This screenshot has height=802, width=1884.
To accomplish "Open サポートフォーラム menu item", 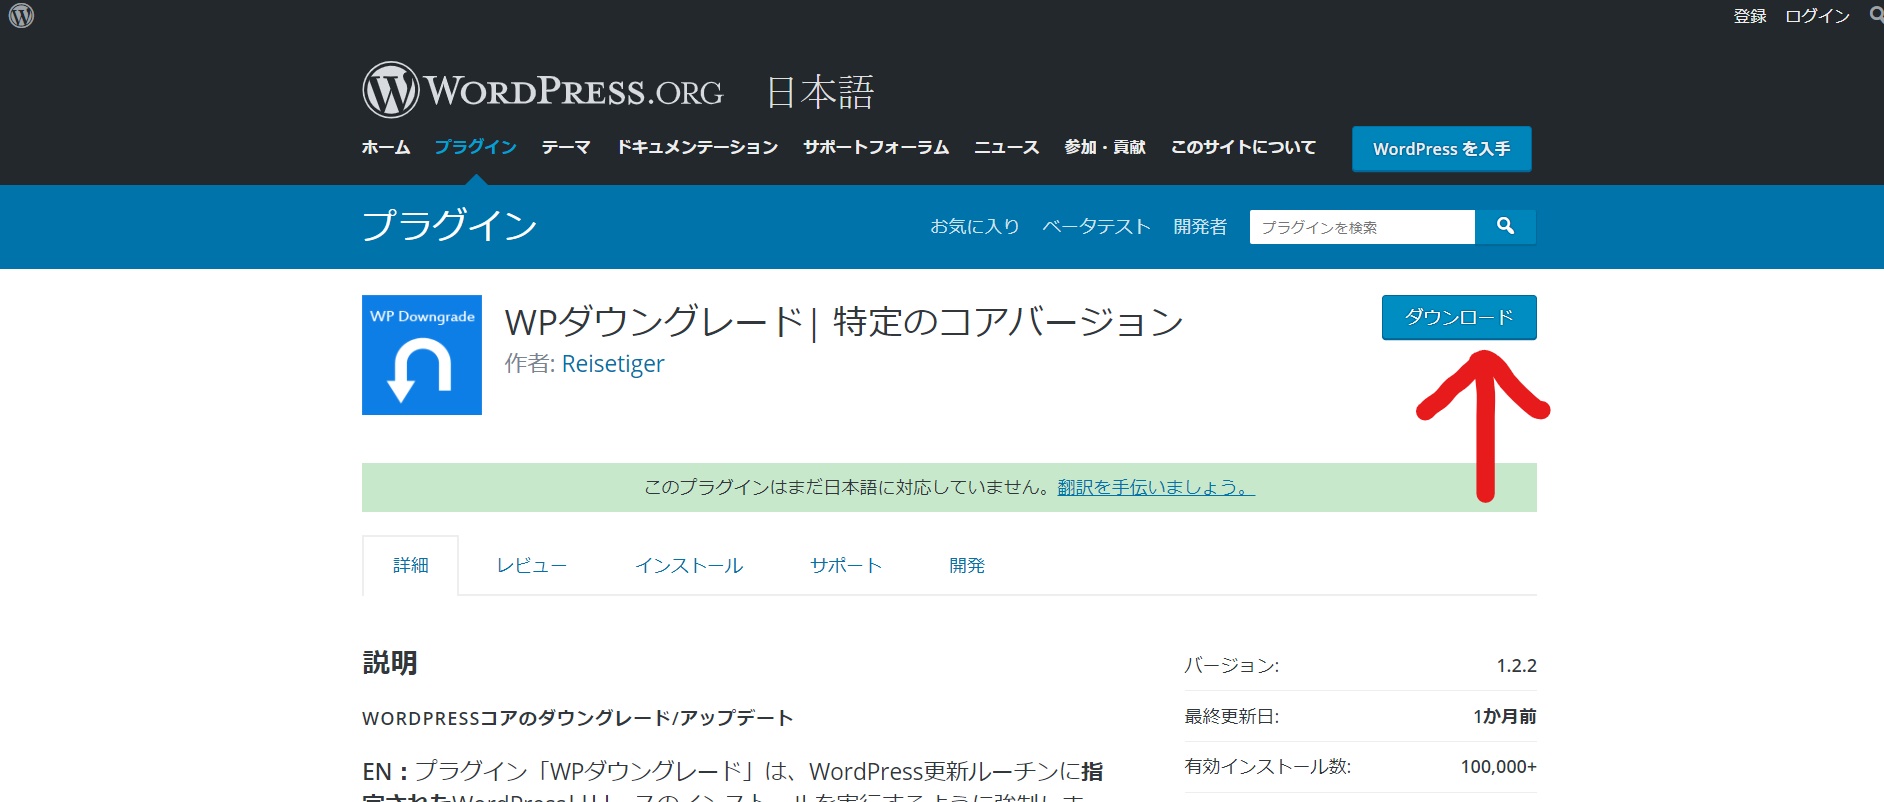I will (x=876, y=147).
